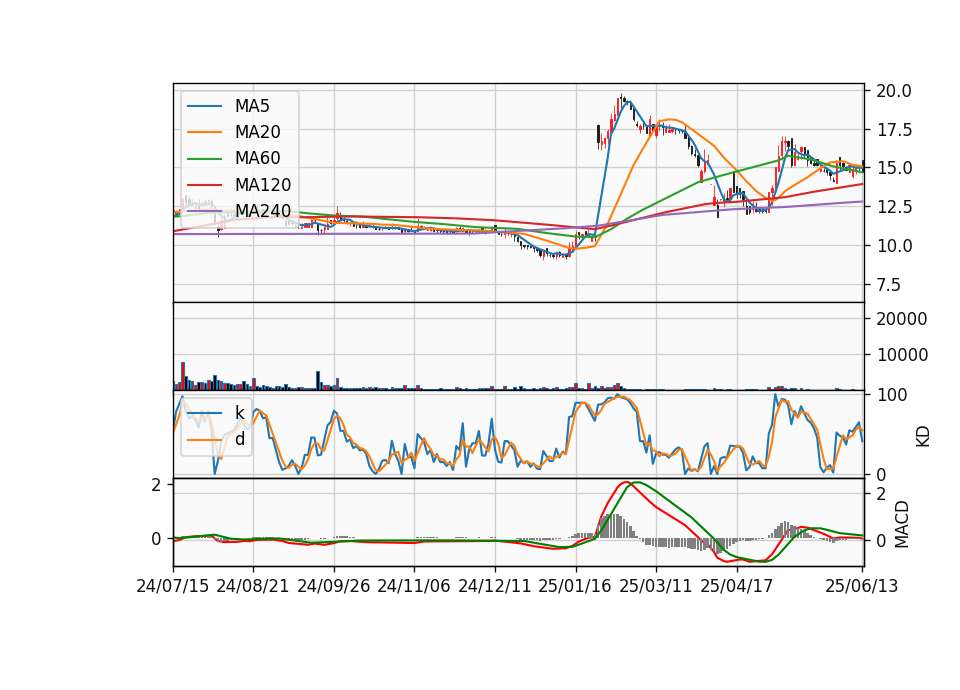
Task: Click the 100 tick on KD axis
Action: point(891,396)
